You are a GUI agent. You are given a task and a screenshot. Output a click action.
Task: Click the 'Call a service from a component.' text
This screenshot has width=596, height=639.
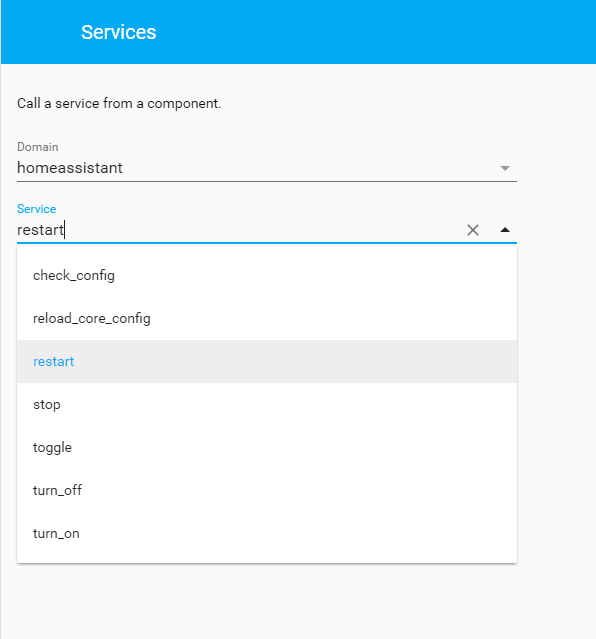(119, 104)
